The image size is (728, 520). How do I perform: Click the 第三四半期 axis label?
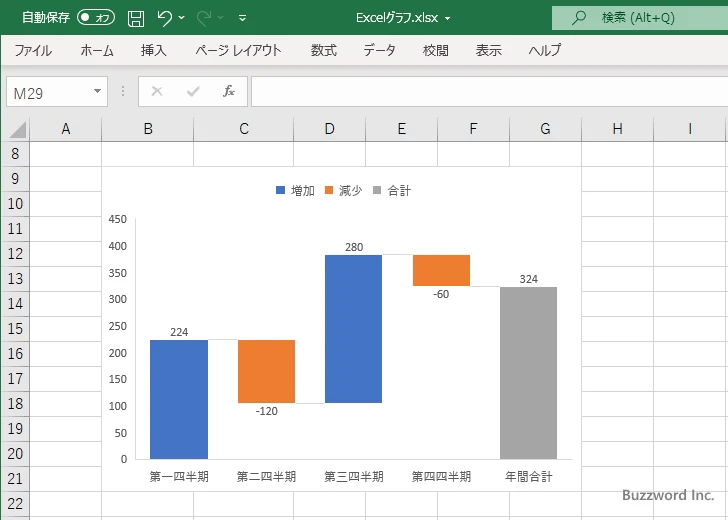[x=354, y=476]
